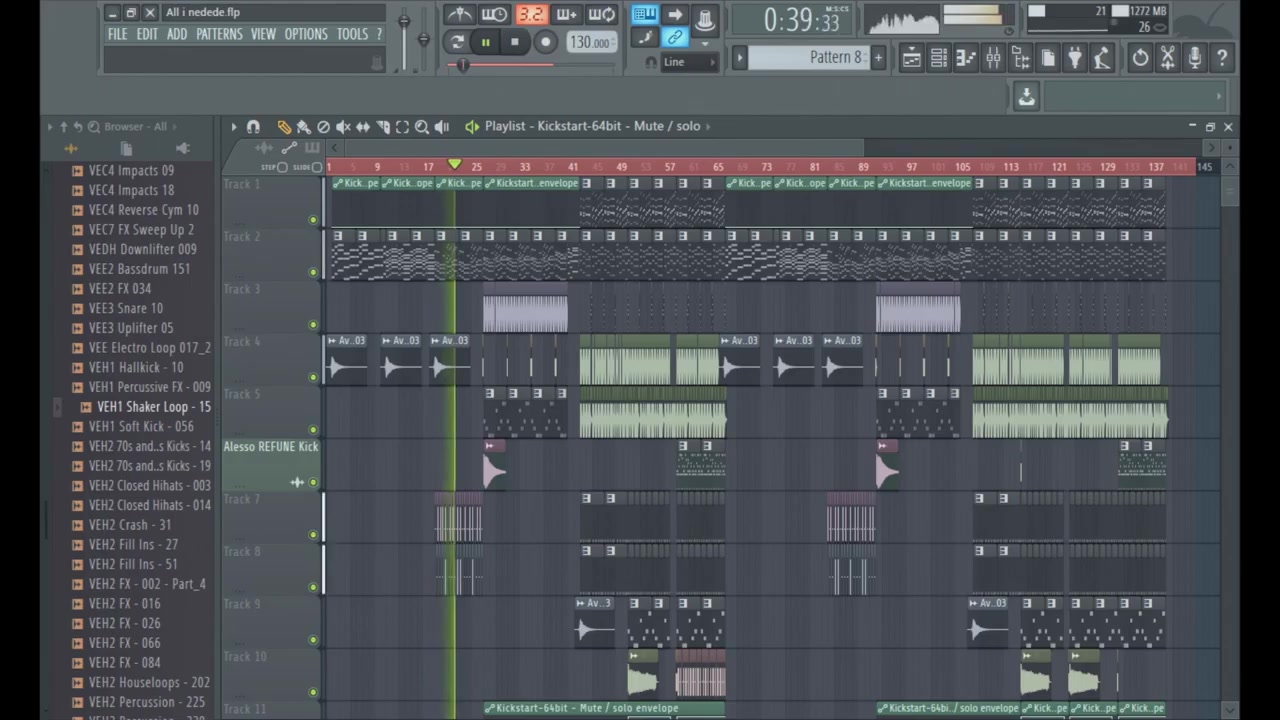
Task: Toggle typing keyboard to piano
Action: coord(644,14)
